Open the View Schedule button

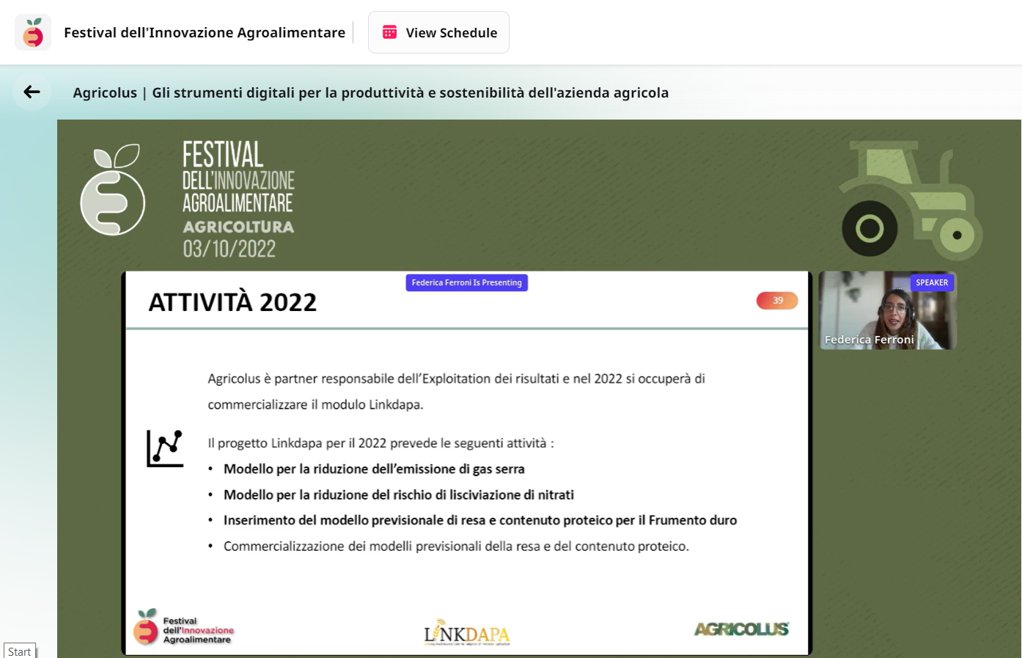coord(439,33)
